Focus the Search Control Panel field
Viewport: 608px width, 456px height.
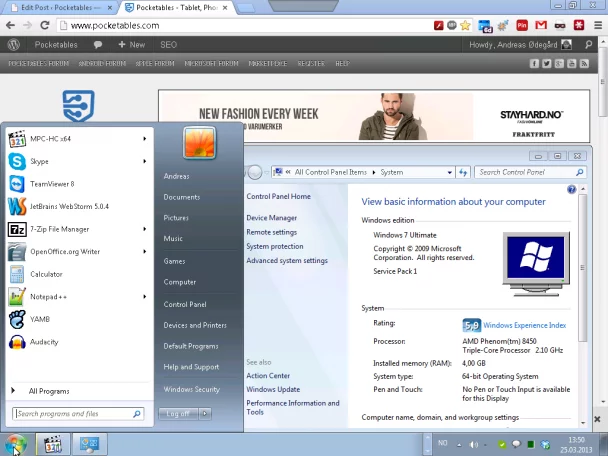coord(530,173)
